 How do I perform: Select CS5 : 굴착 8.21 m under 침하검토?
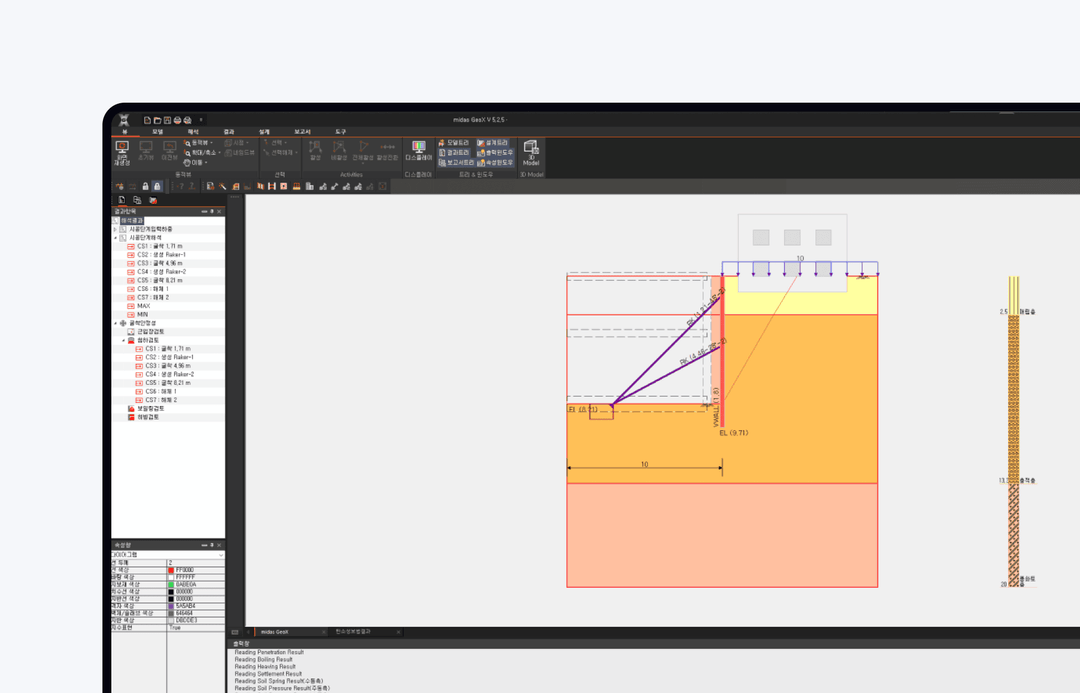click(167, 383)
